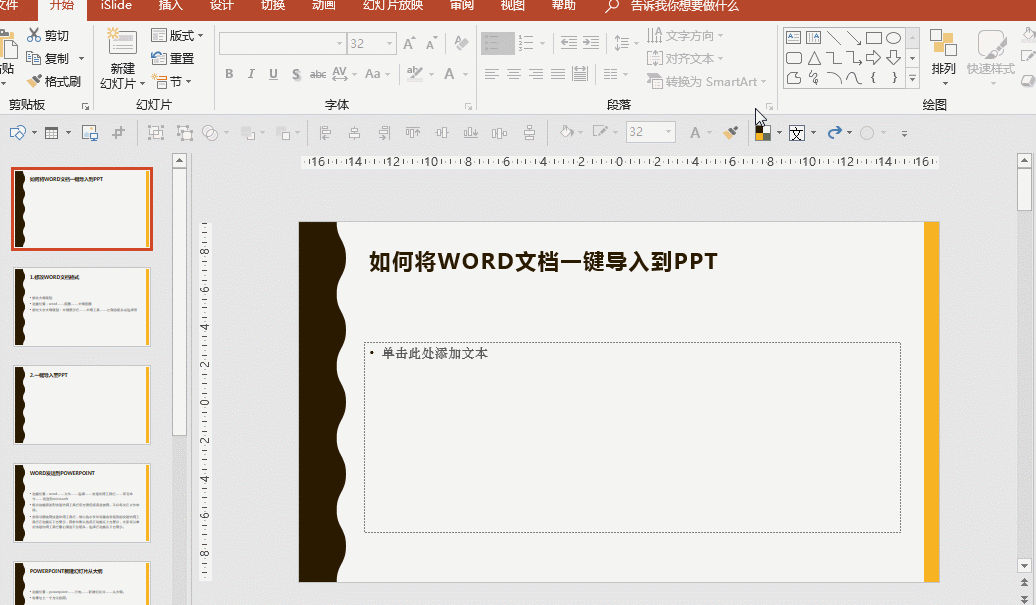The height and width of the screenshot is (605, 1036).
Task: Click the distribute horizontally icon
Action: point(500,133)
